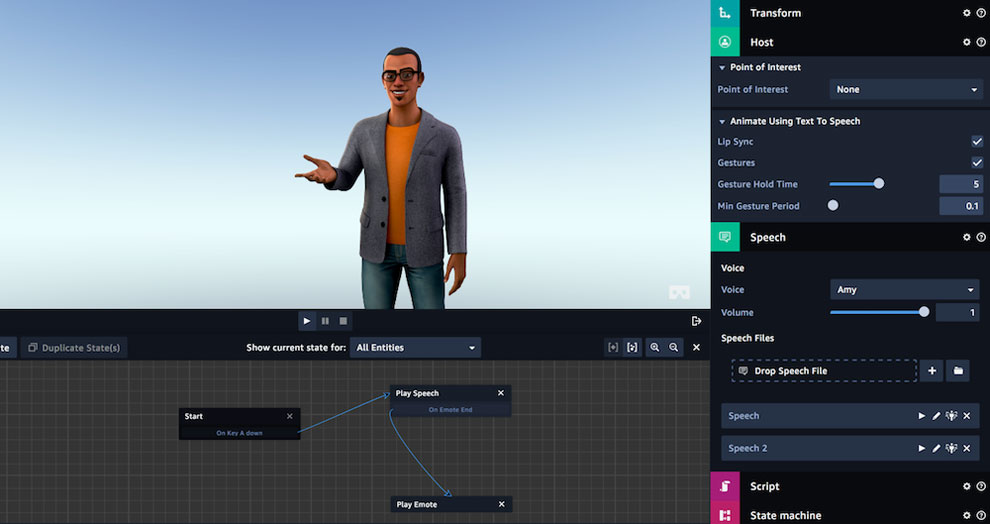
Task: Click the Duplicate State(s) button
Action: (x=75, y=348)
